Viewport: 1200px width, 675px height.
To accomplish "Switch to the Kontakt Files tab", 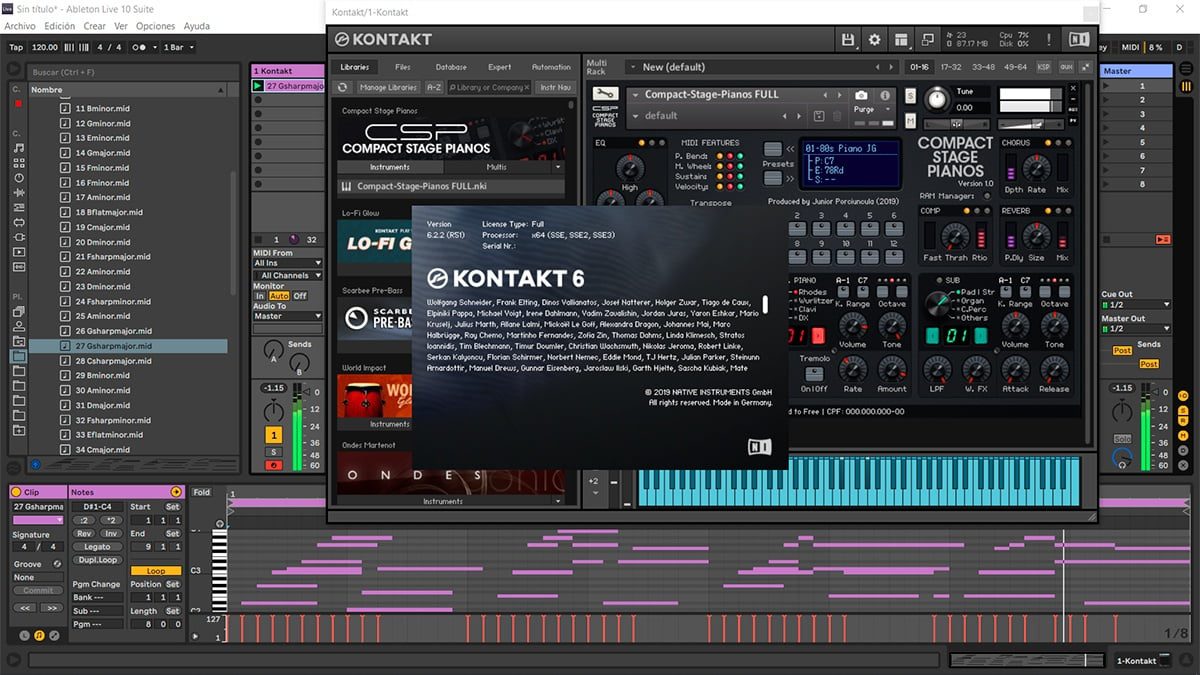I will coord(403,67).
